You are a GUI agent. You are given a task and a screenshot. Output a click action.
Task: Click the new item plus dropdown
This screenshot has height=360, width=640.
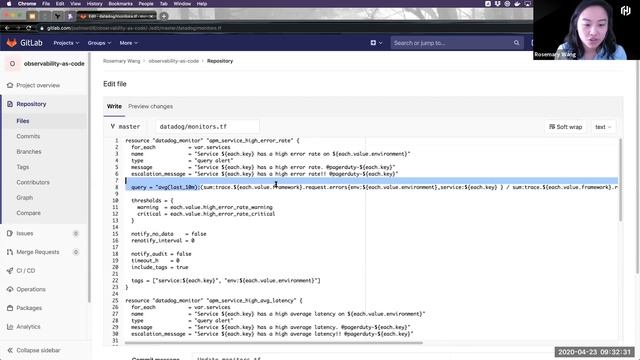376,42
